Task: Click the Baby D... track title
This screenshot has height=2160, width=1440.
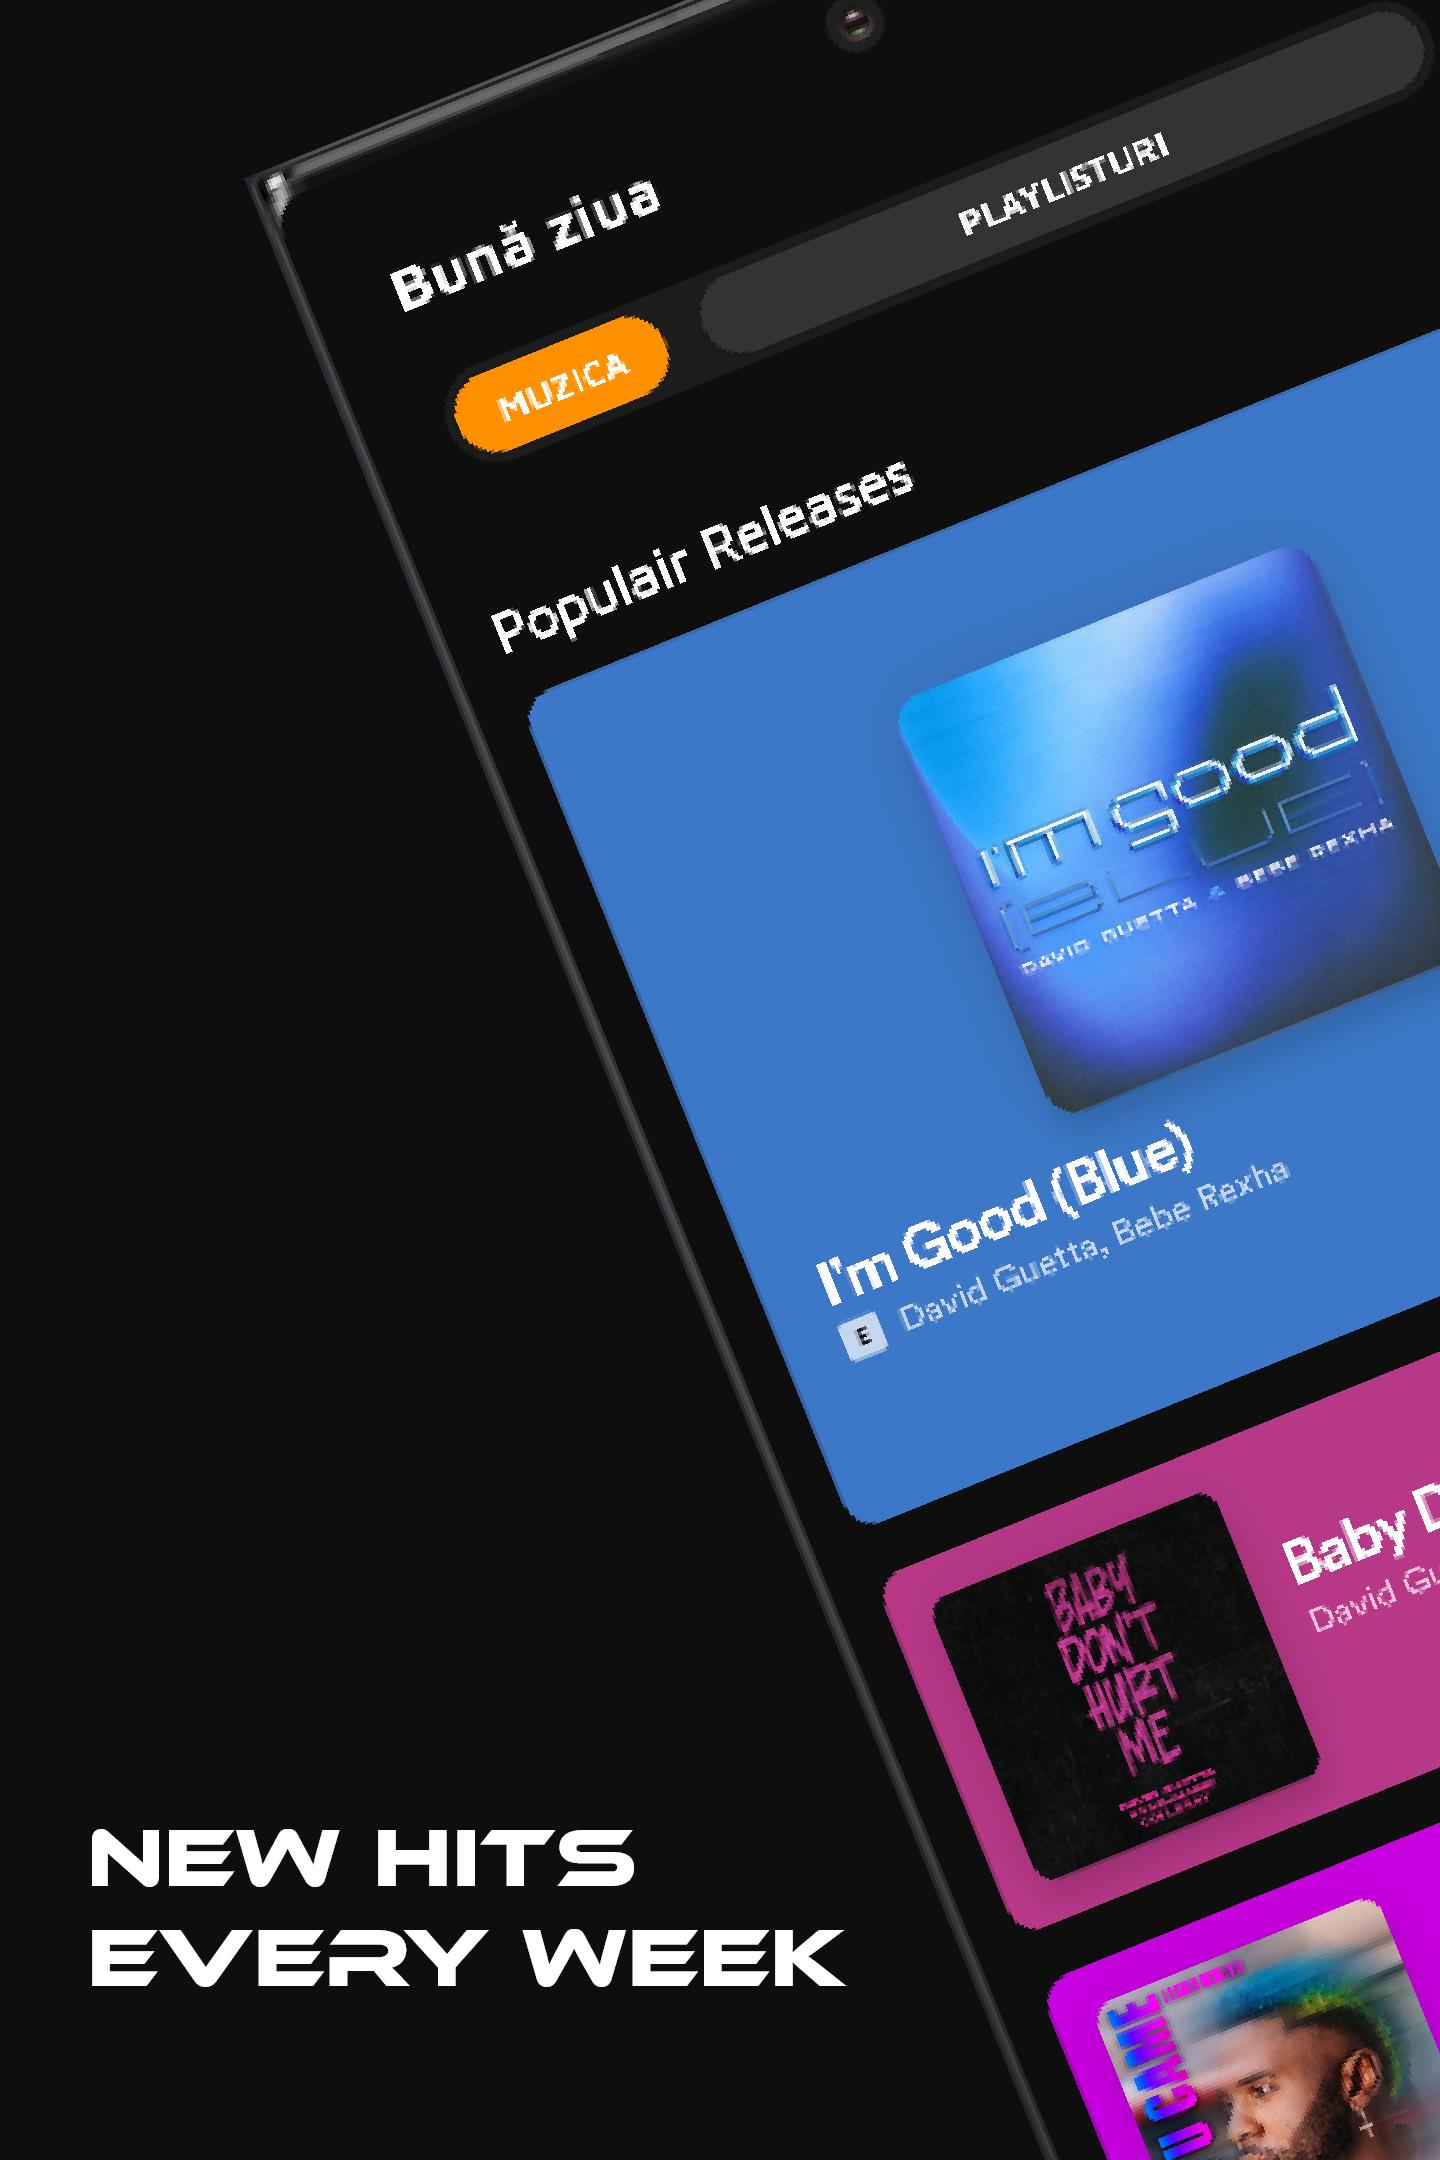Action: [1362, 1550]
